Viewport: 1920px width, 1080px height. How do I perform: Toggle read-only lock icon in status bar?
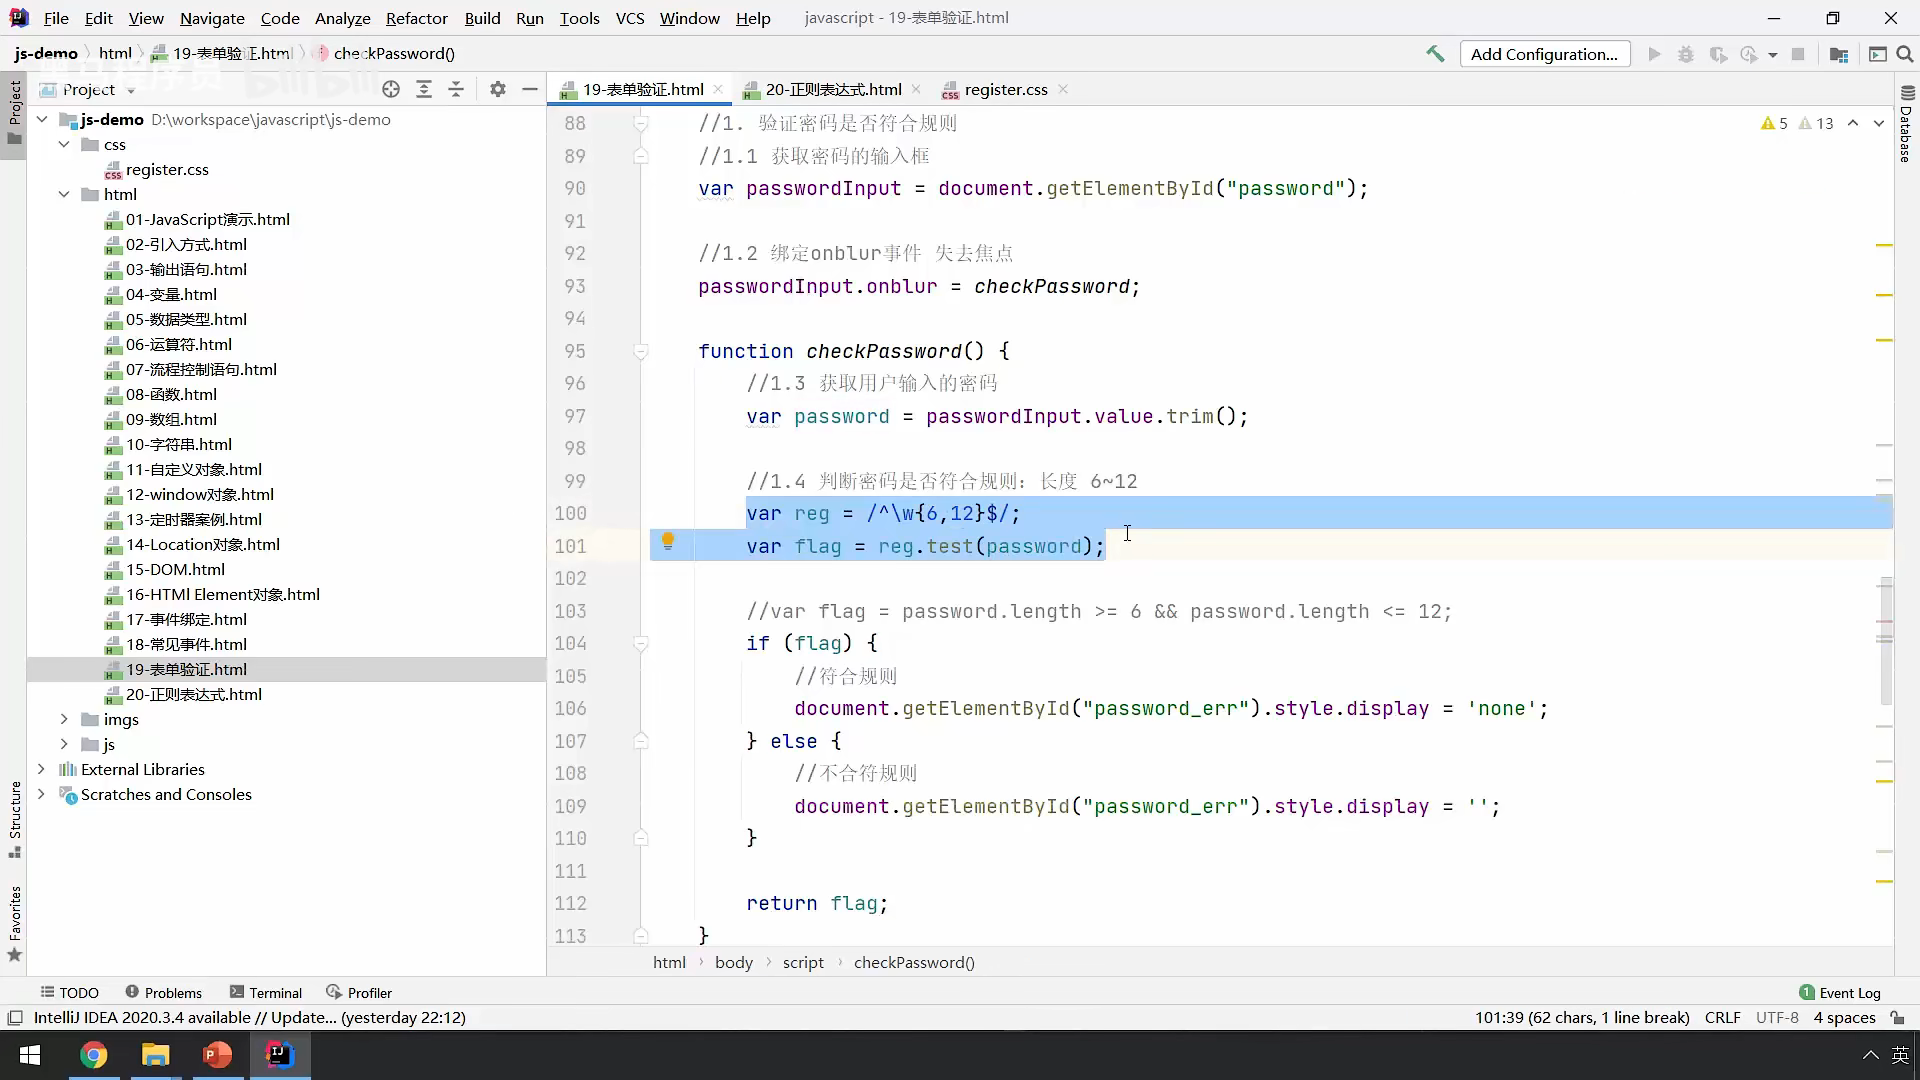(x=1897, y=1017)
